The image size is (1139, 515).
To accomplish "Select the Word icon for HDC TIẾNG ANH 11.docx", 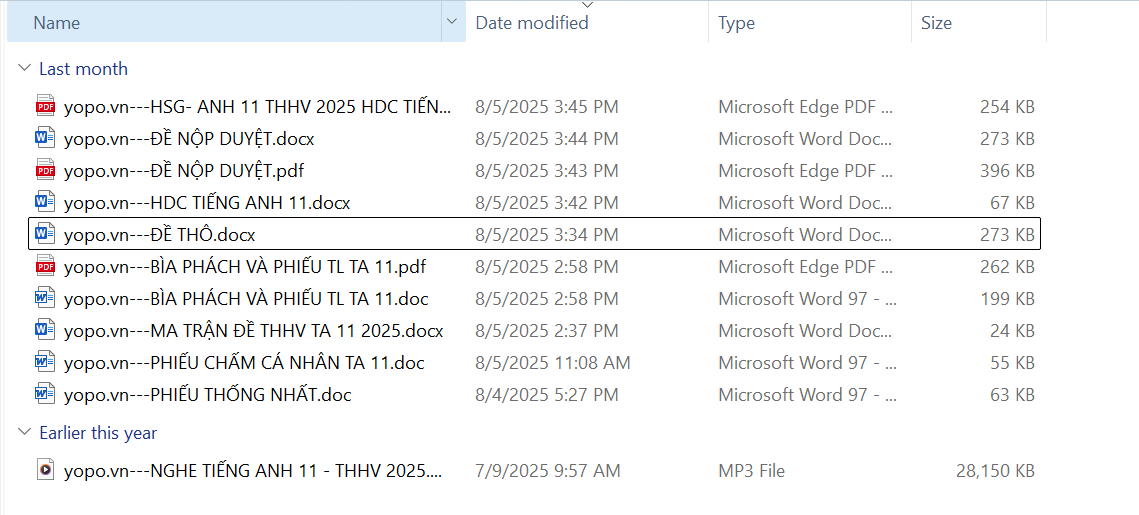I will pos(45,202).
